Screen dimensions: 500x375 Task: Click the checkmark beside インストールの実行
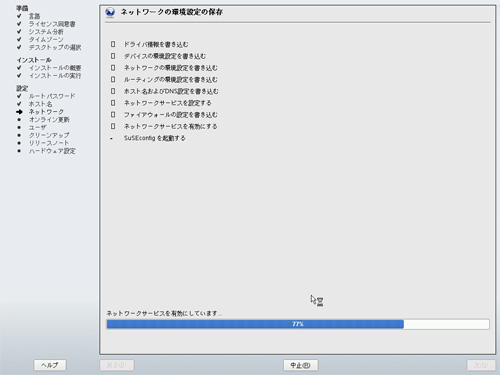[x=19, y=76]
